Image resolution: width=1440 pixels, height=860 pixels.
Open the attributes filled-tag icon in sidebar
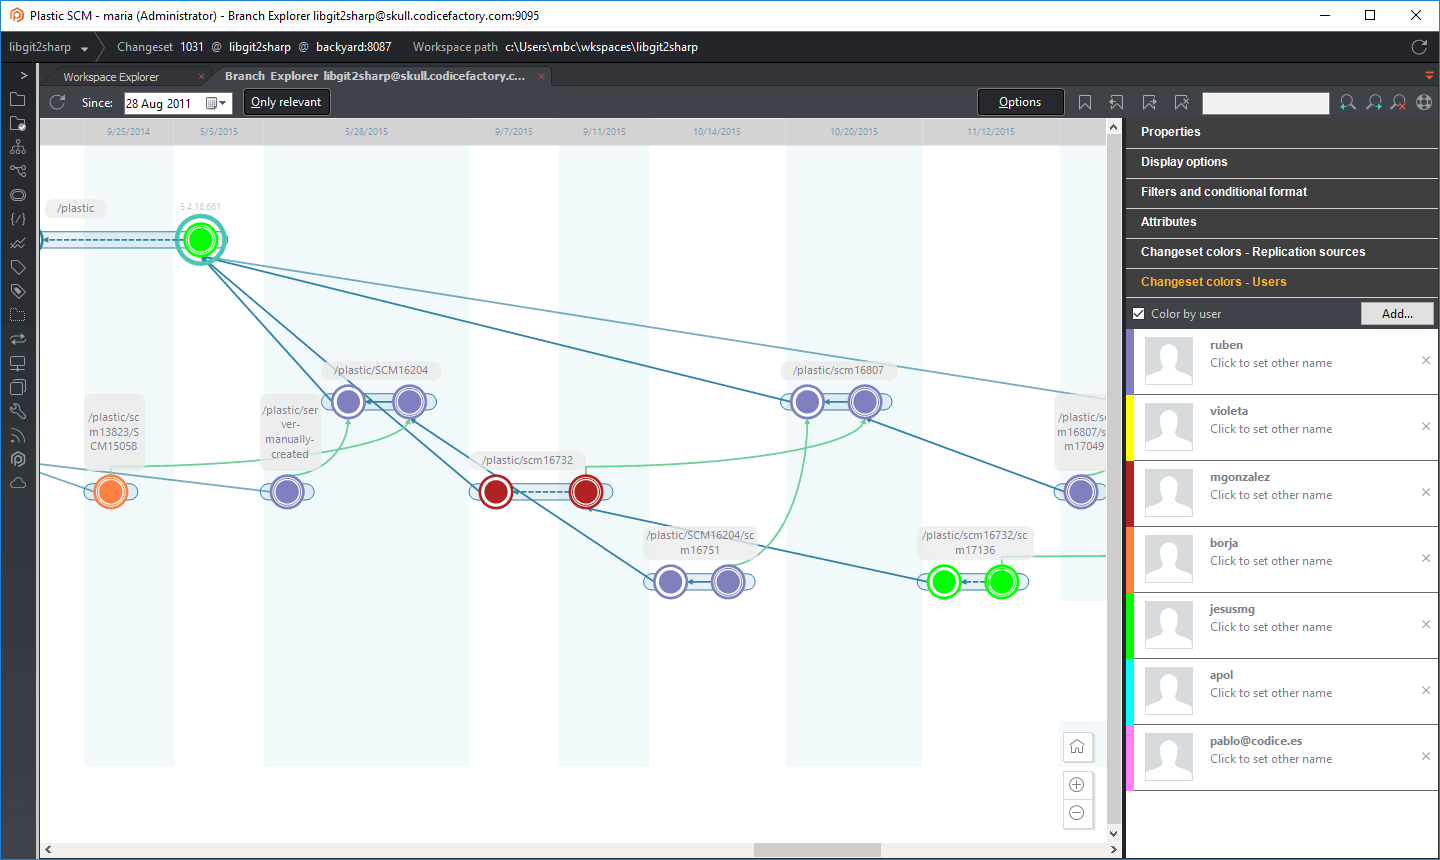(17, 291)
